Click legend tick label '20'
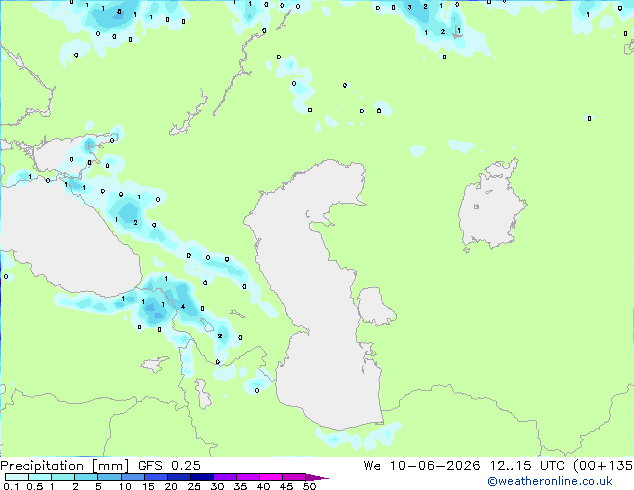 [x=171, y=486]
